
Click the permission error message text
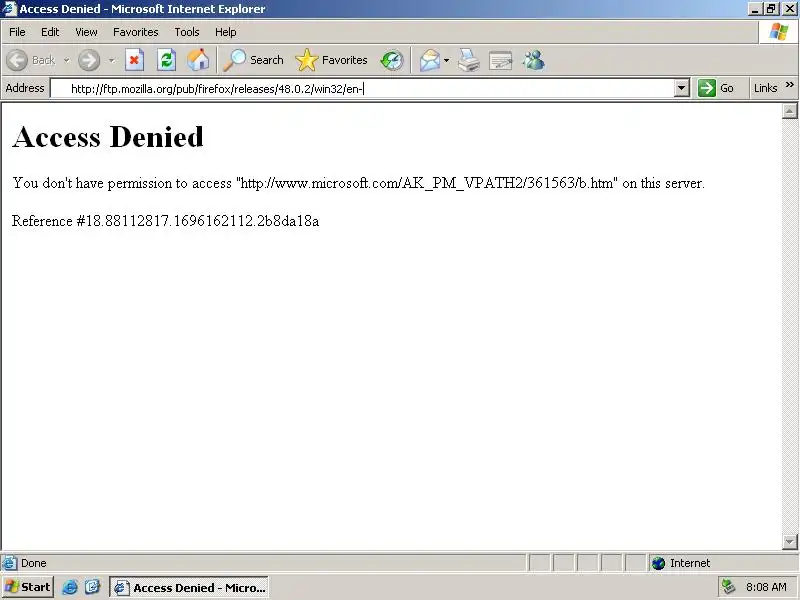[358, 183]
